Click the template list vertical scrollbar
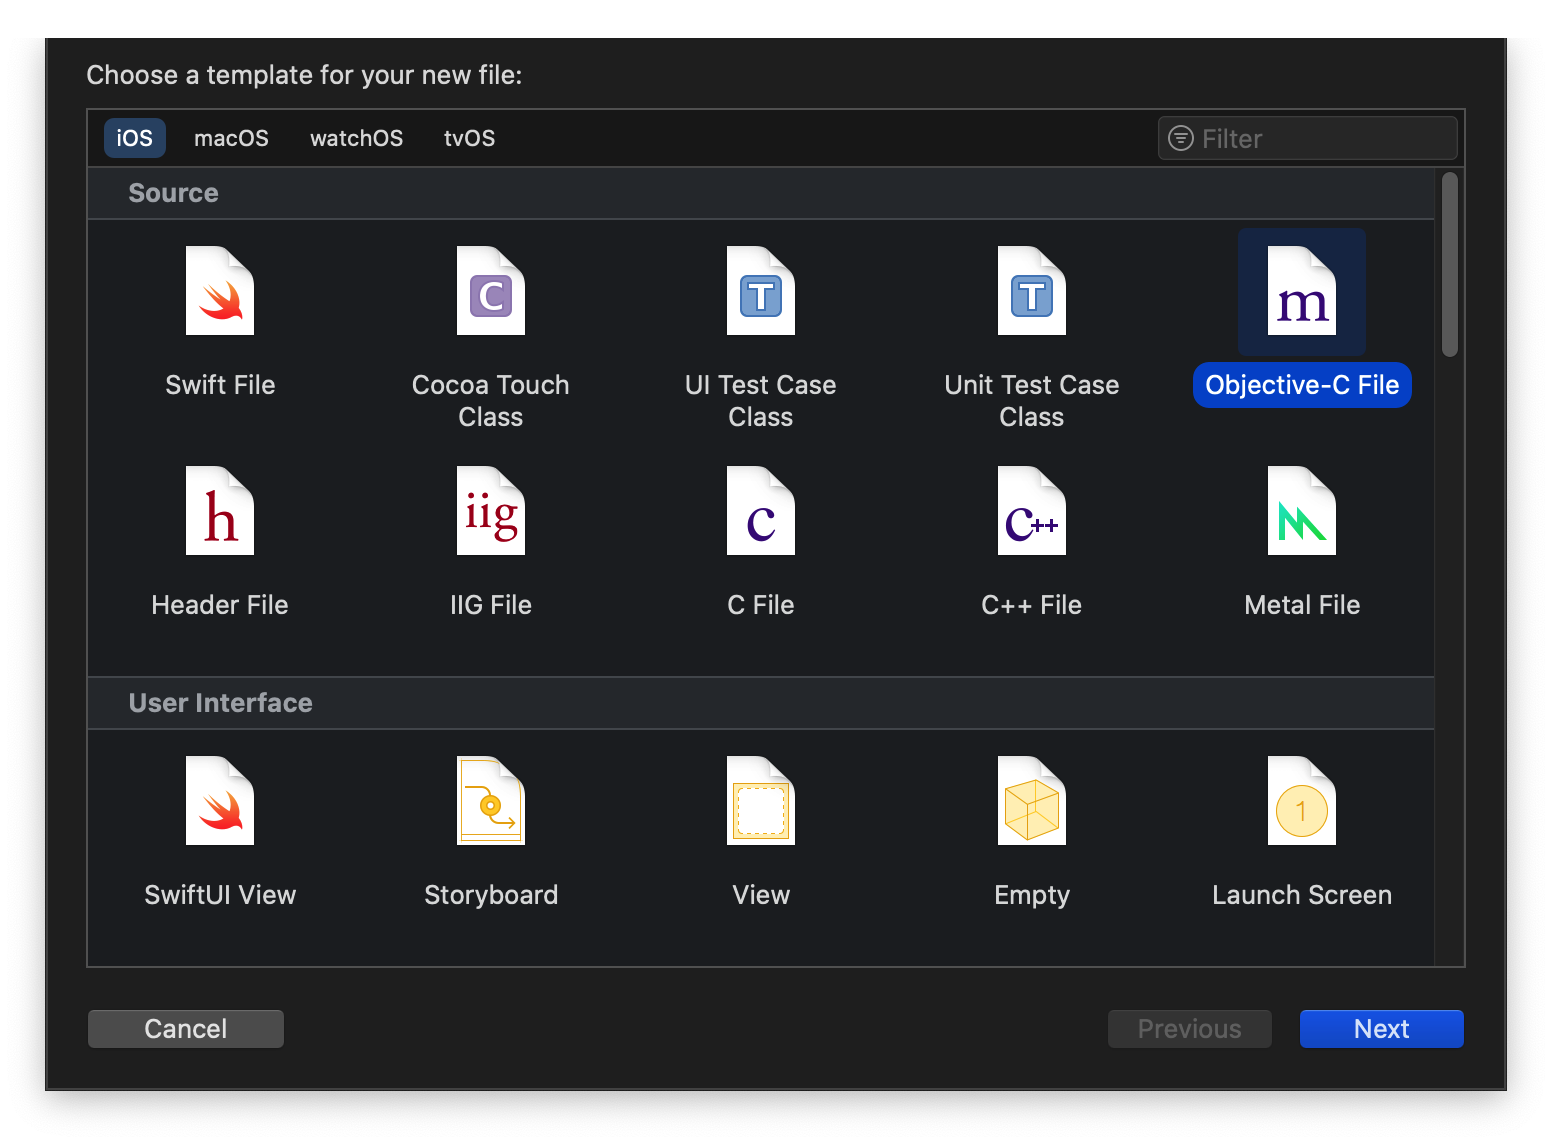Screen dimensions: 1552x1144 point(1450,264)
